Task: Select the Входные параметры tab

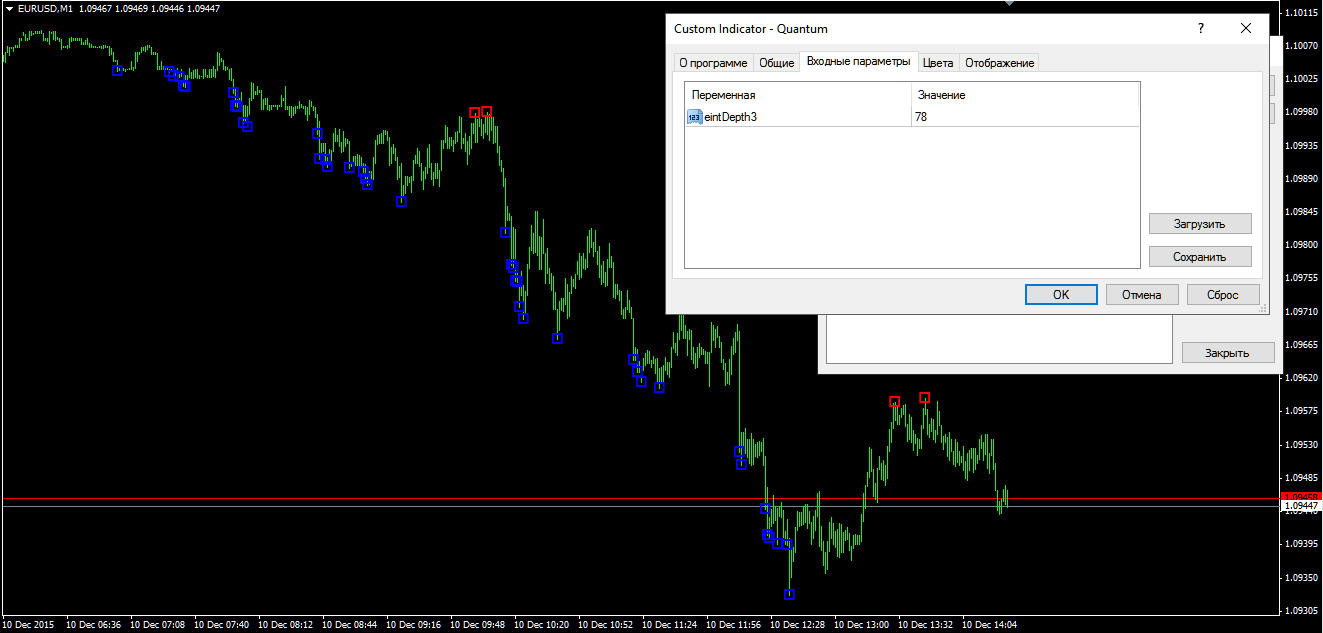Action: pos(859,61)
